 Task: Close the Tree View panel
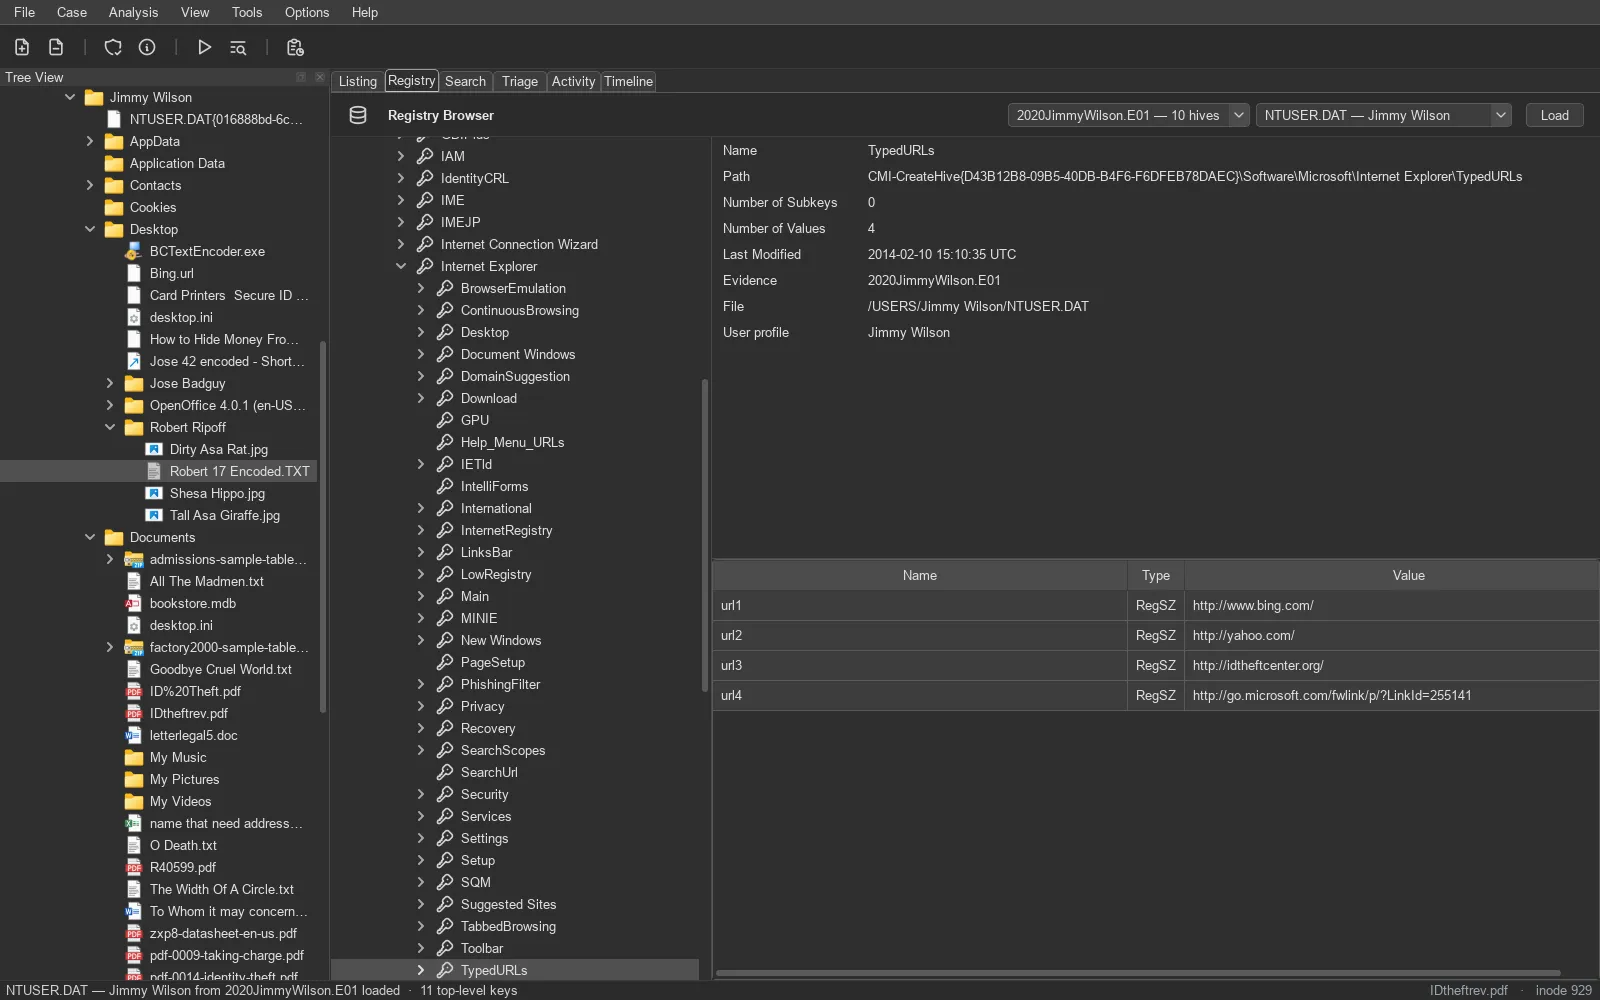pyautogui.click(x=319, y=77)
